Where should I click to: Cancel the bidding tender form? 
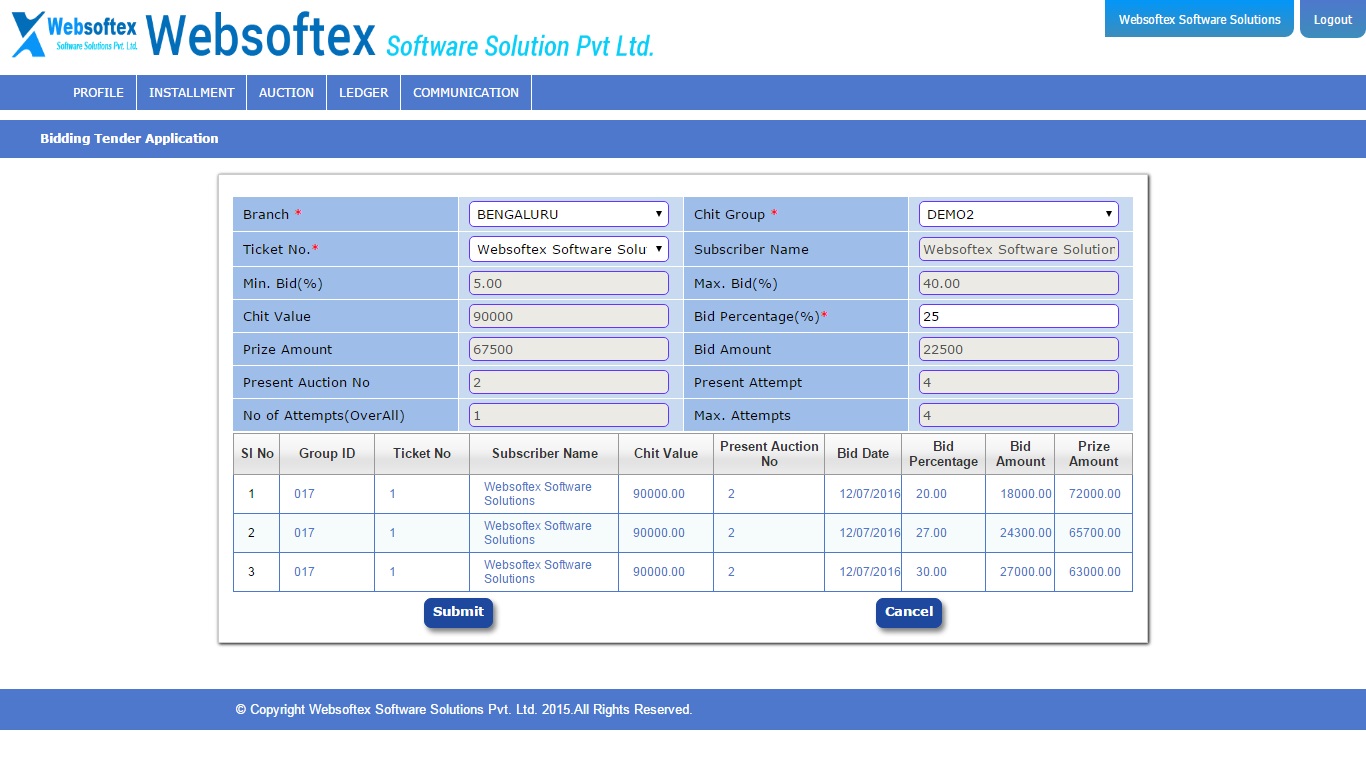click(x=909, y=612)
